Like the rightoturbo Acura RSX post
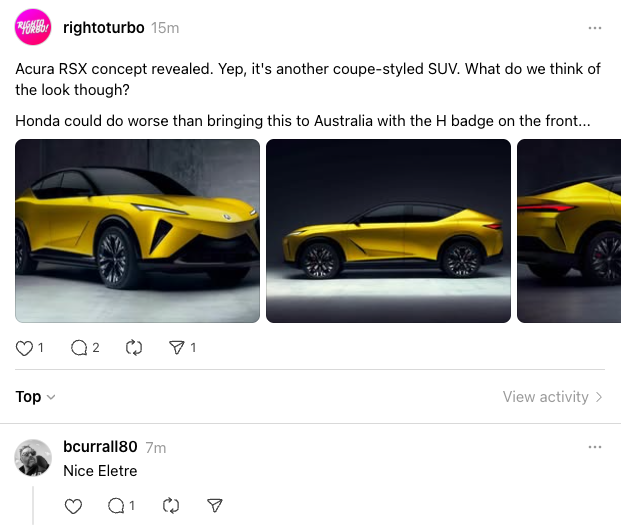The image size is (621, 529). coord(24,348)
